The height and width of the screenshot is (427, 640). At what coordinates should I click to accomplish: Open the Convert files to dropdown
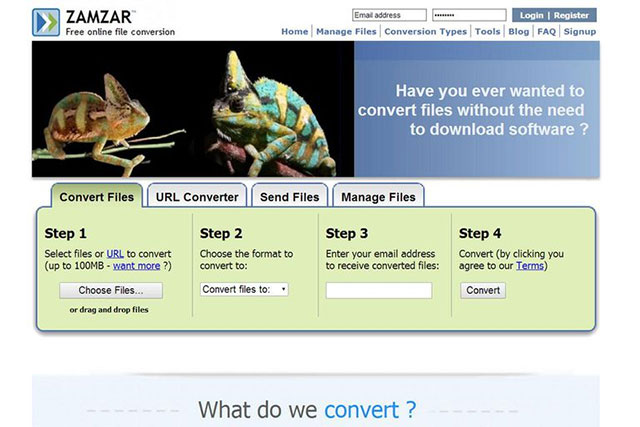pos(244,290)
